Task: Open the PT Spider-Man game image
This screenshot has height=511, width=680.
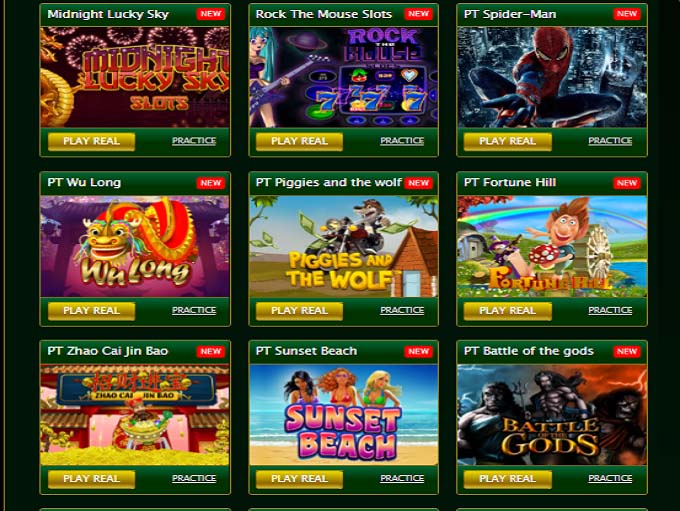Action: coord(552,77)
